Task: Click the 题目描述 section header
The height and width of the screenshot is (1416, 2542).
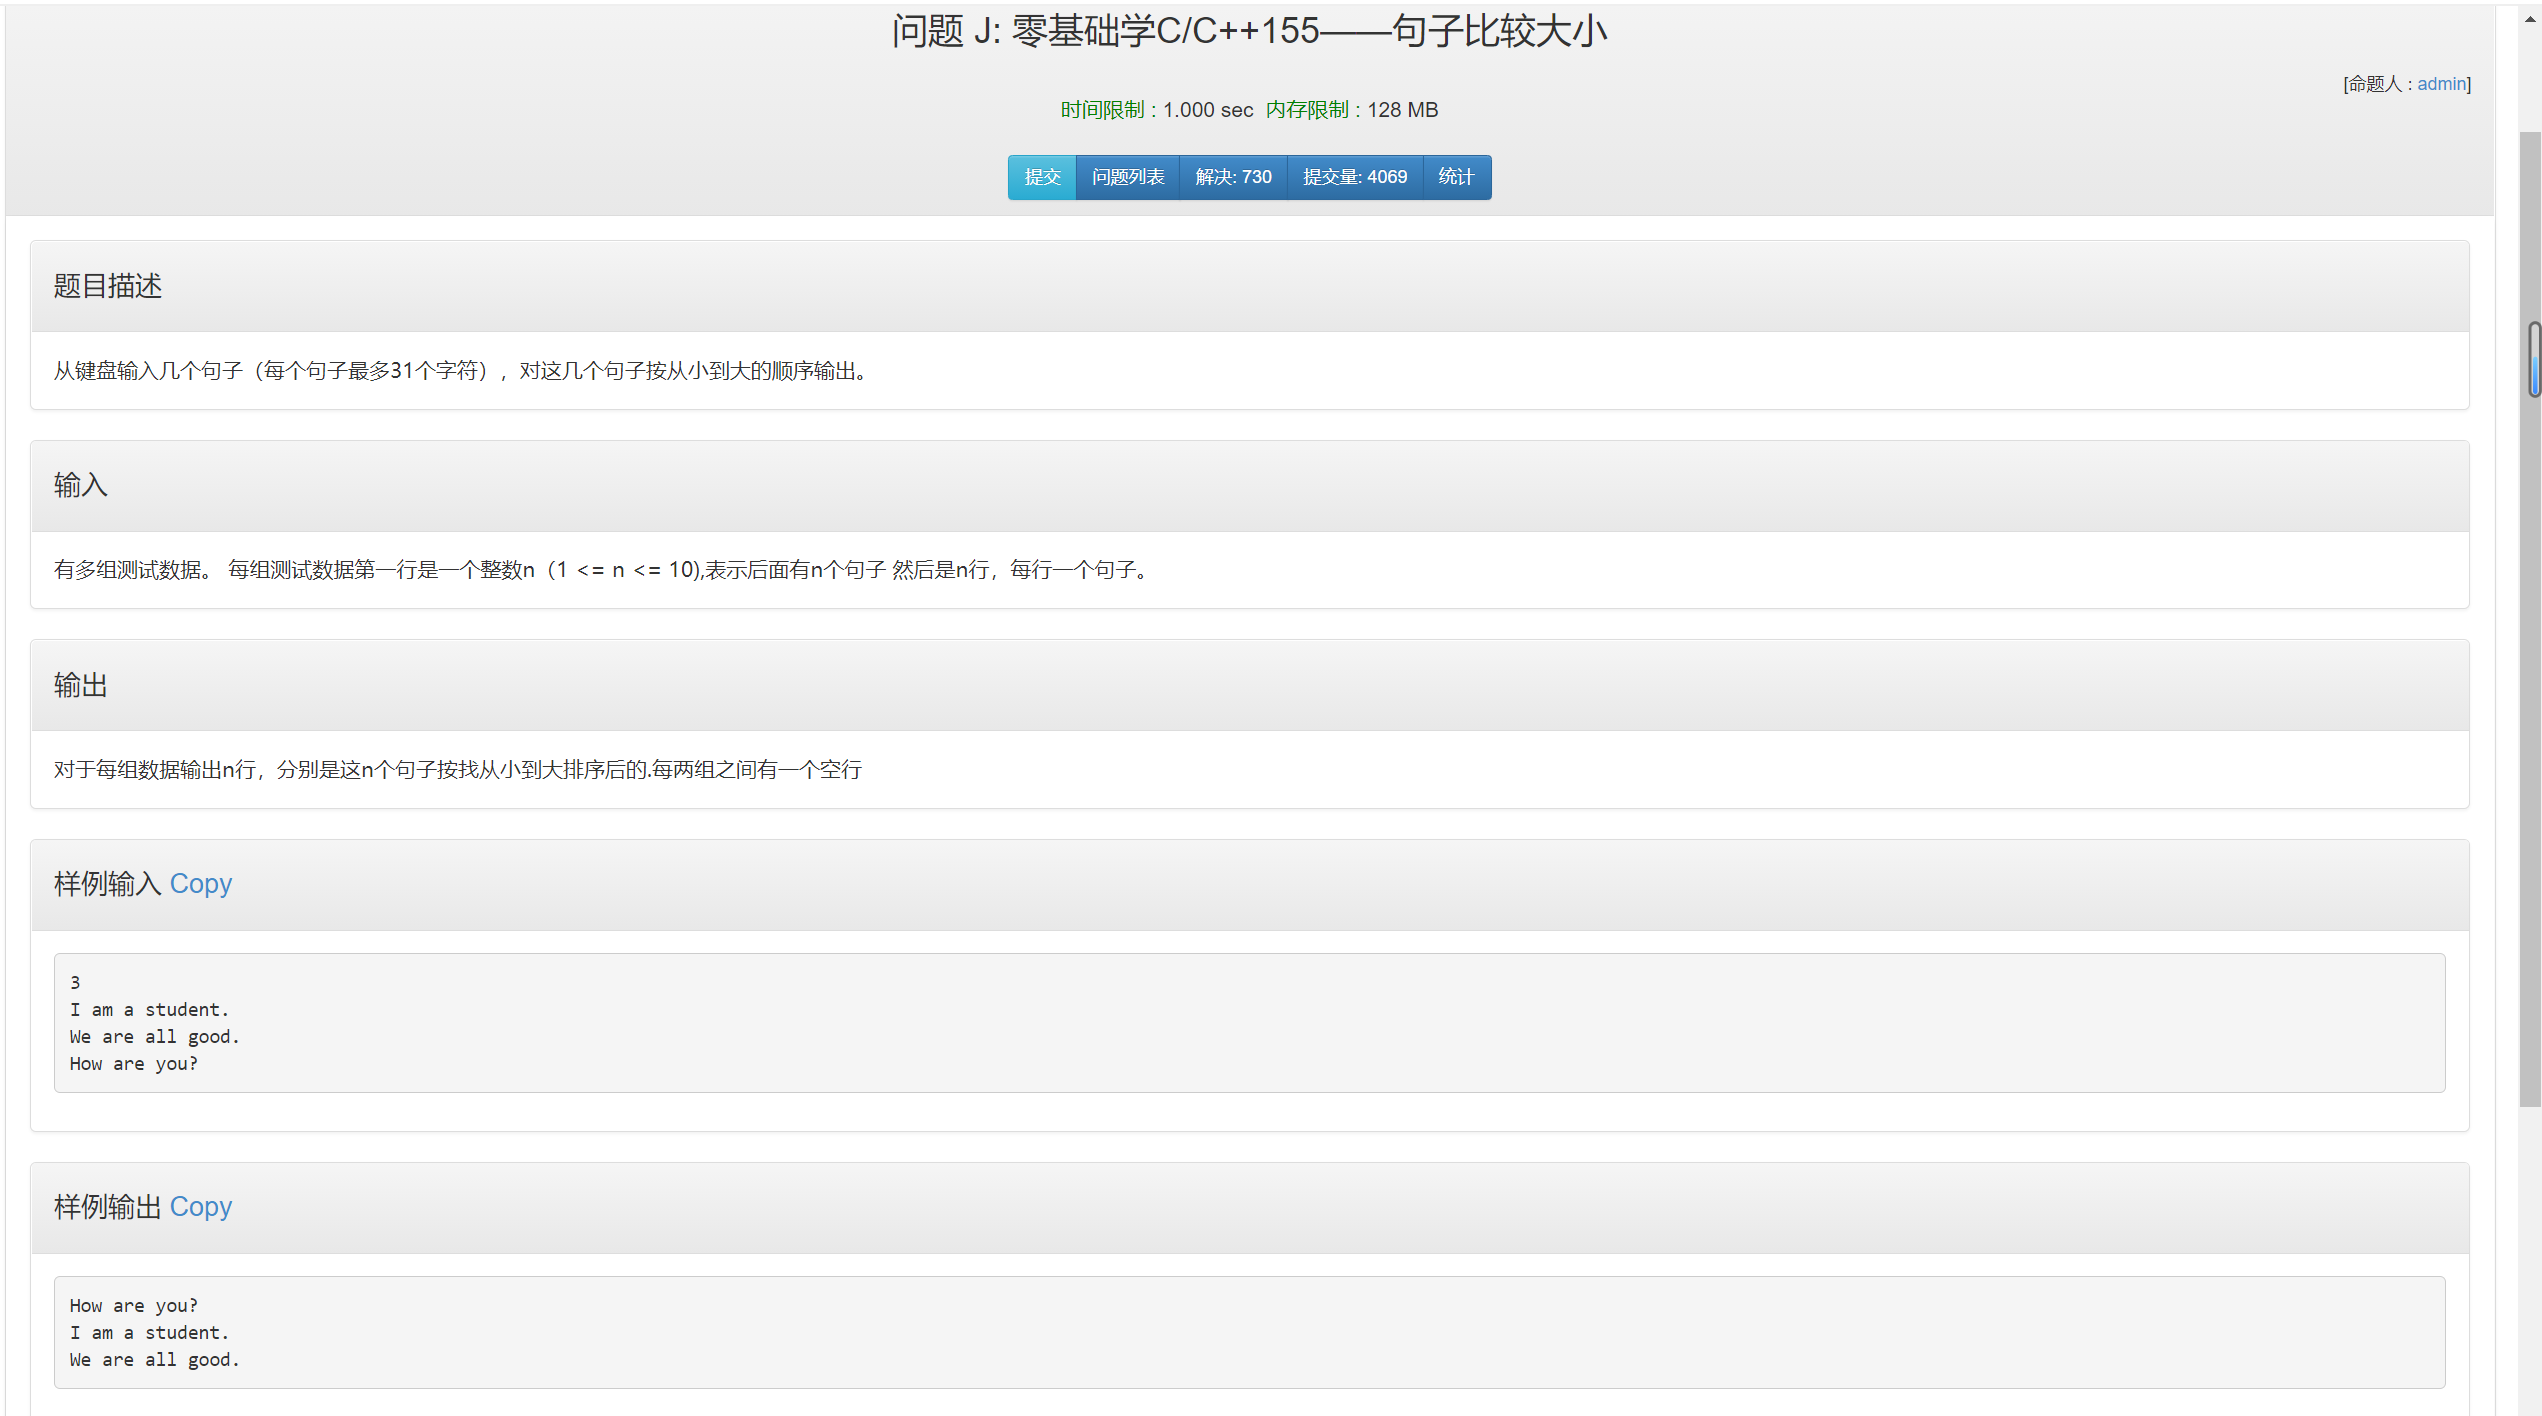Action: (108, 286)
